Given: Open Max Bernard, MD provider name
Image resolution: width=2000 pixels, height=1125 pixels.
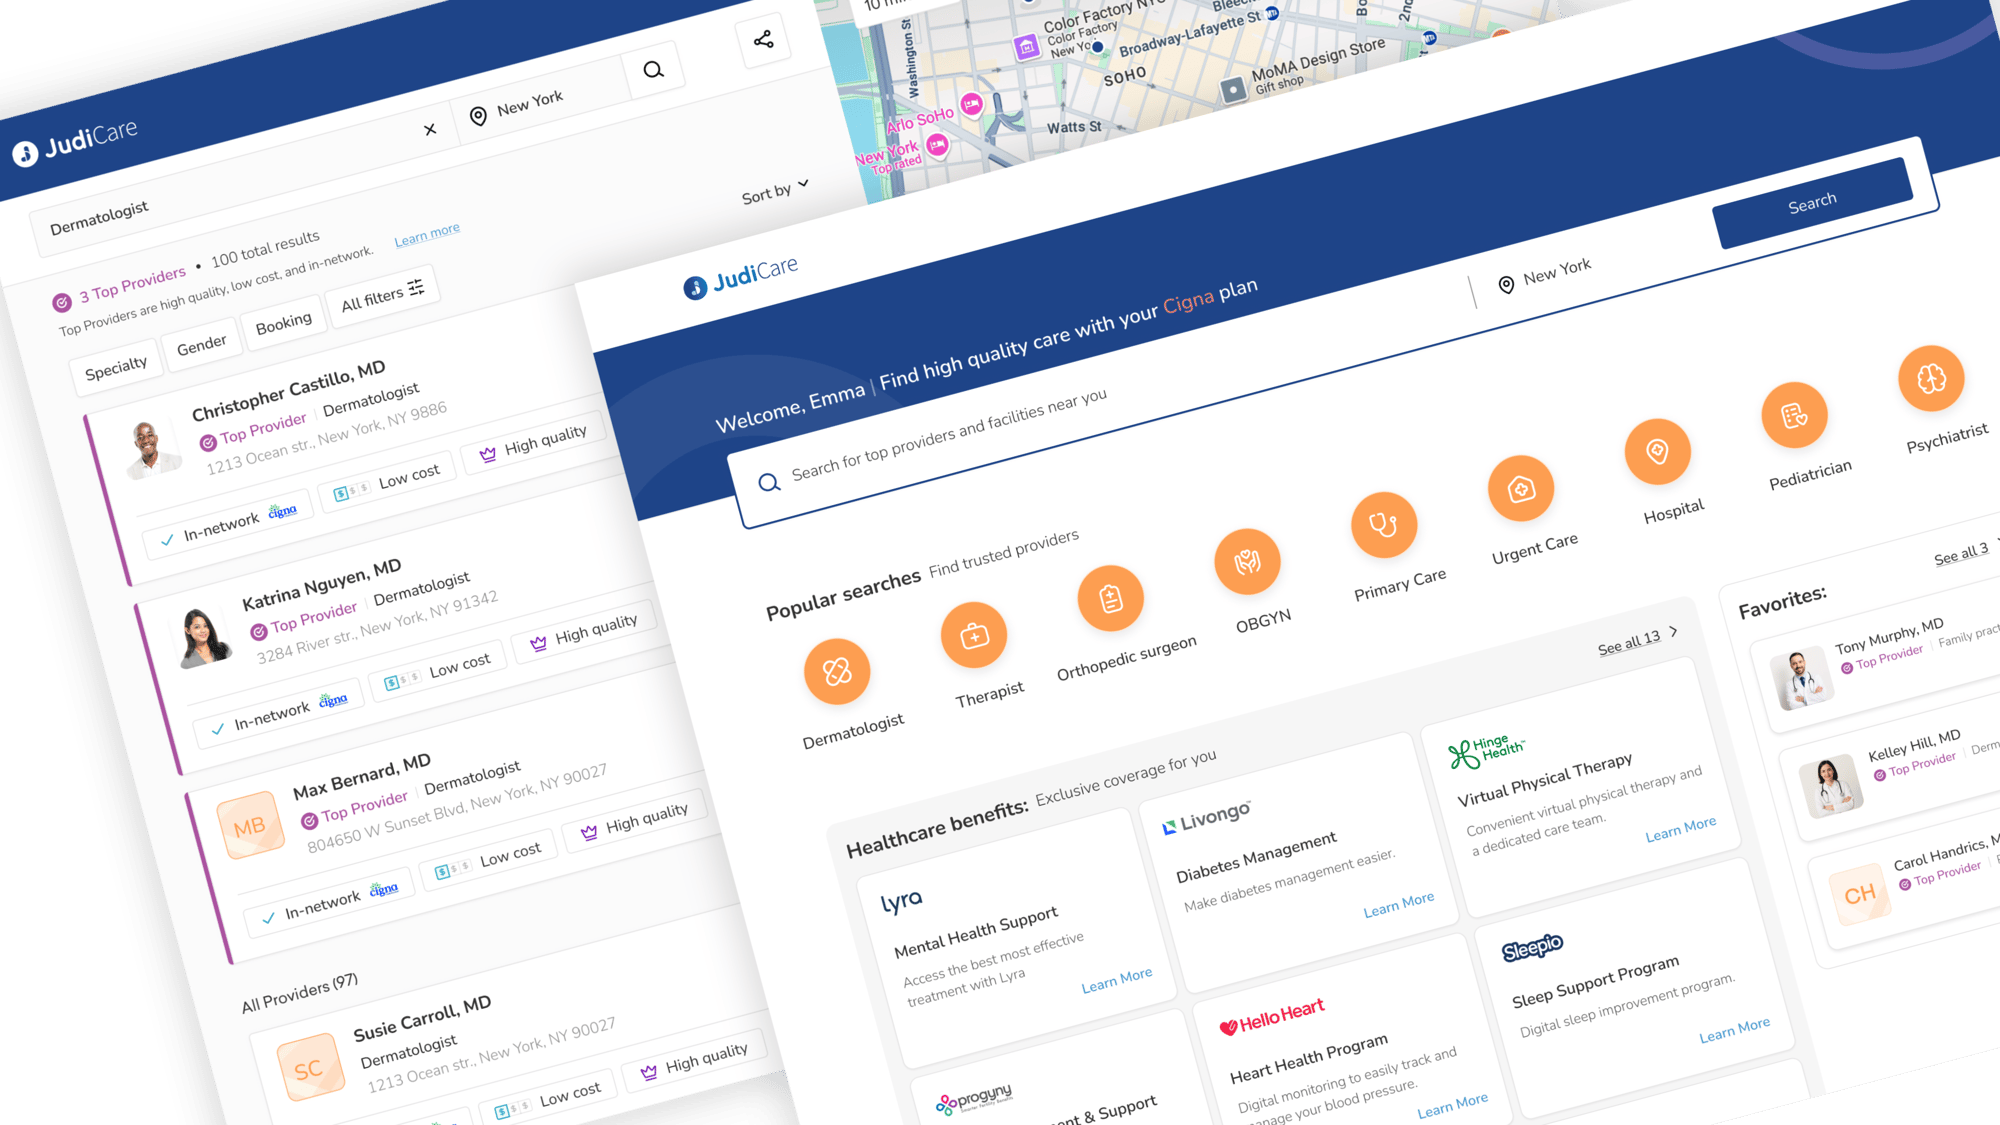Looking at the screenshot, I should tap(361, 776).
